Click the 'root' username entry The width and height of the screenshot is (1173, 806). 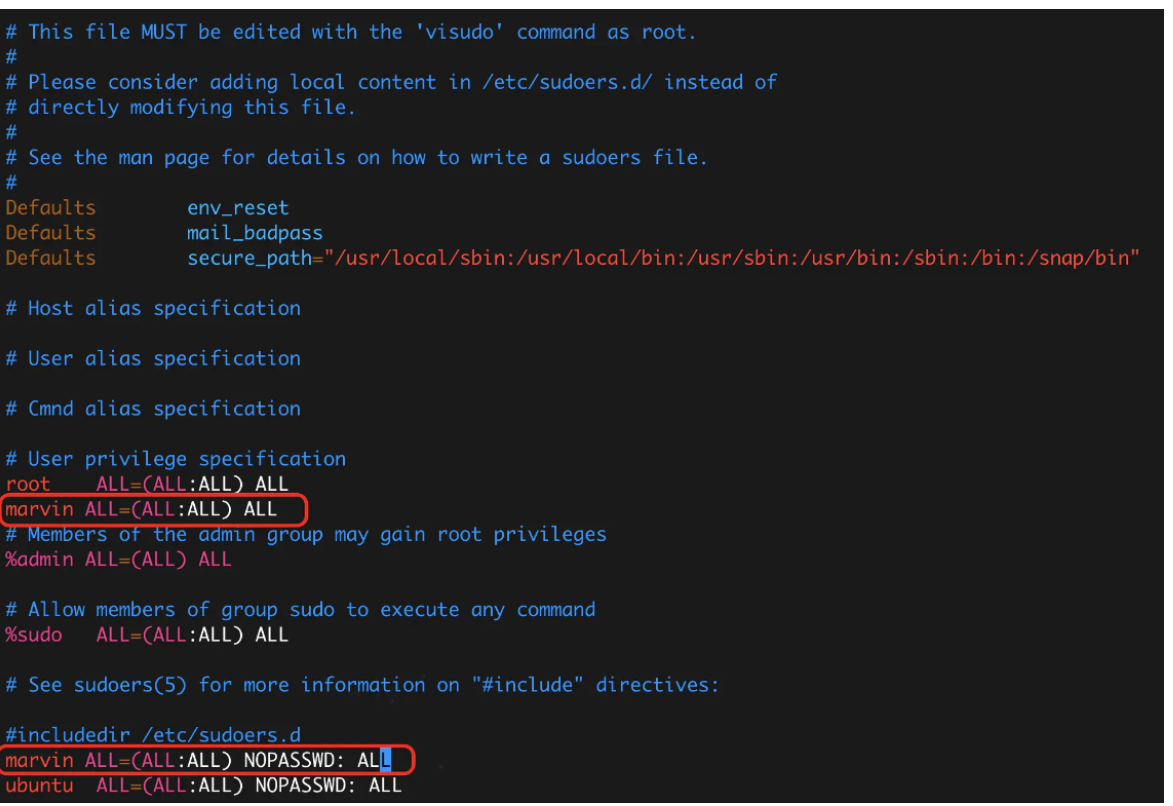coord(27,484)
